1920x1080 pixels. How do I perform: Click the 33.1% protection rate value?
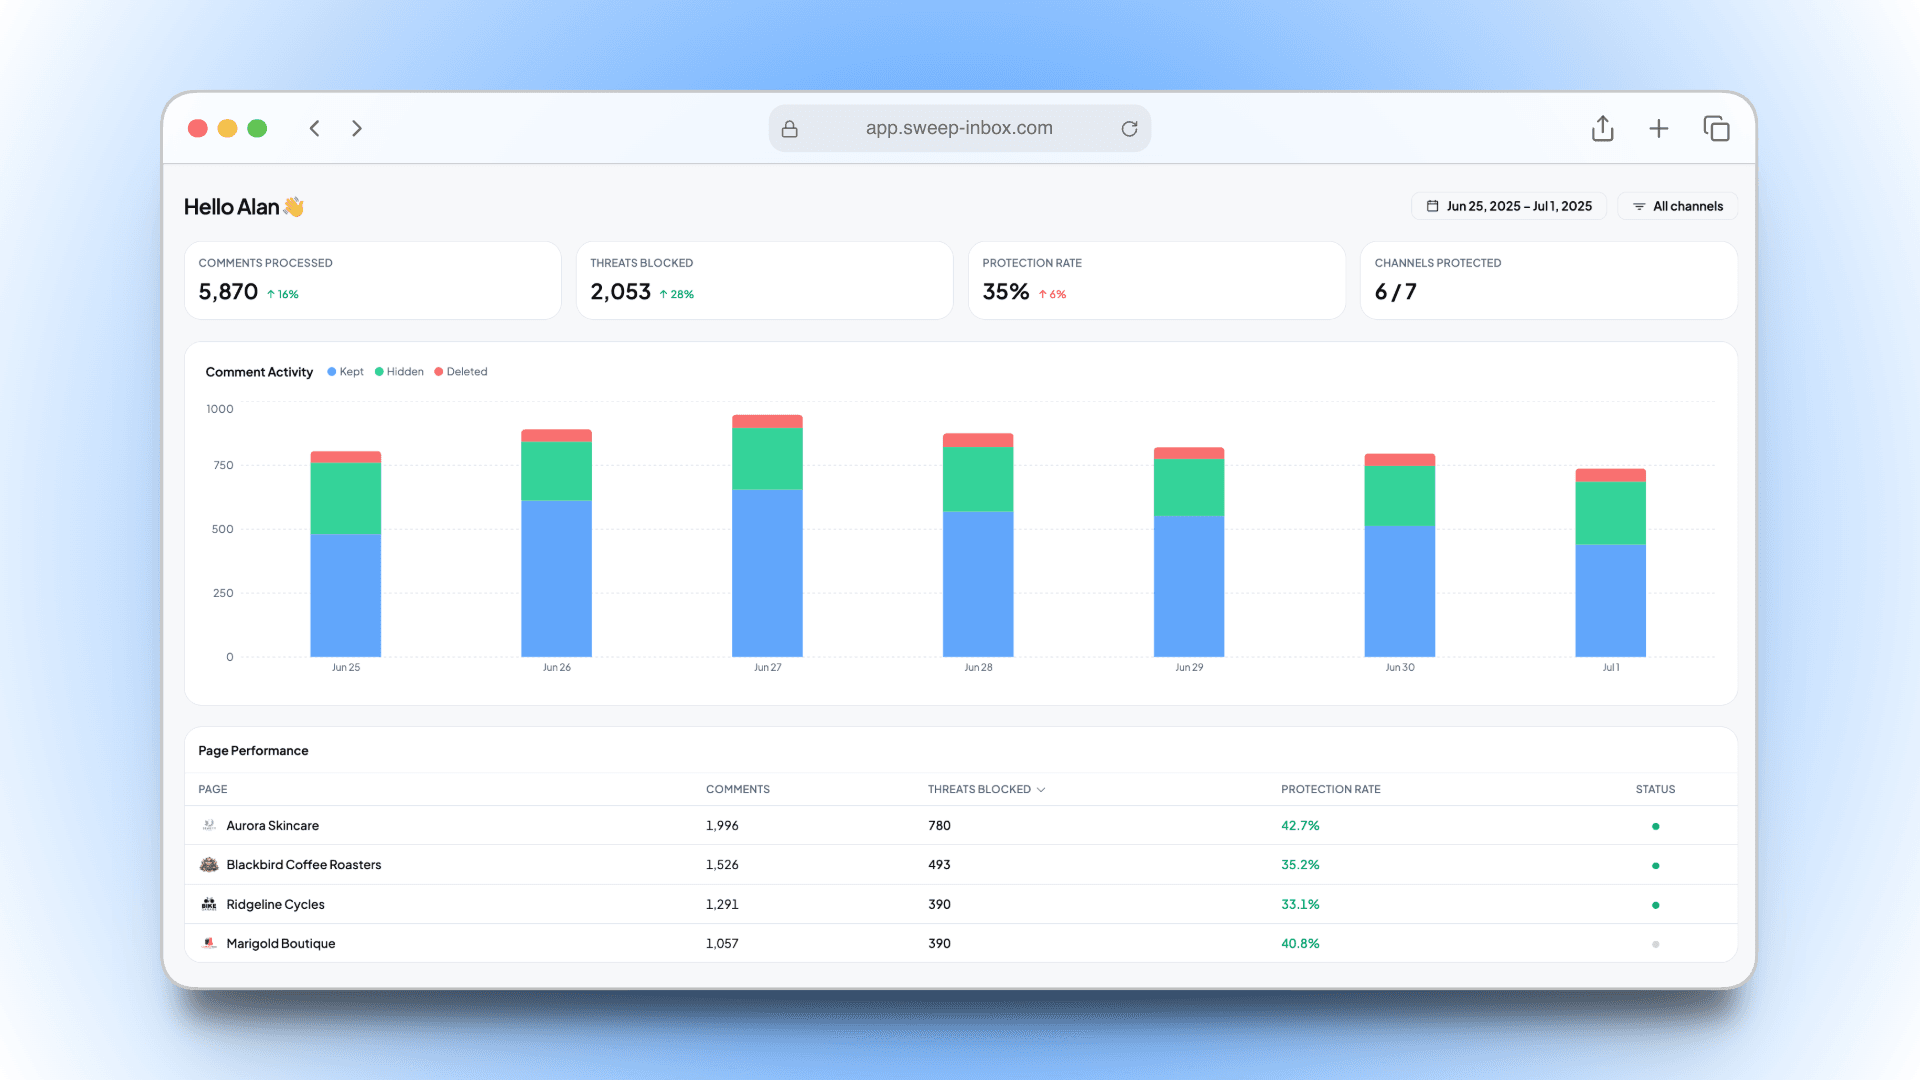click(x=1300, y=904)
